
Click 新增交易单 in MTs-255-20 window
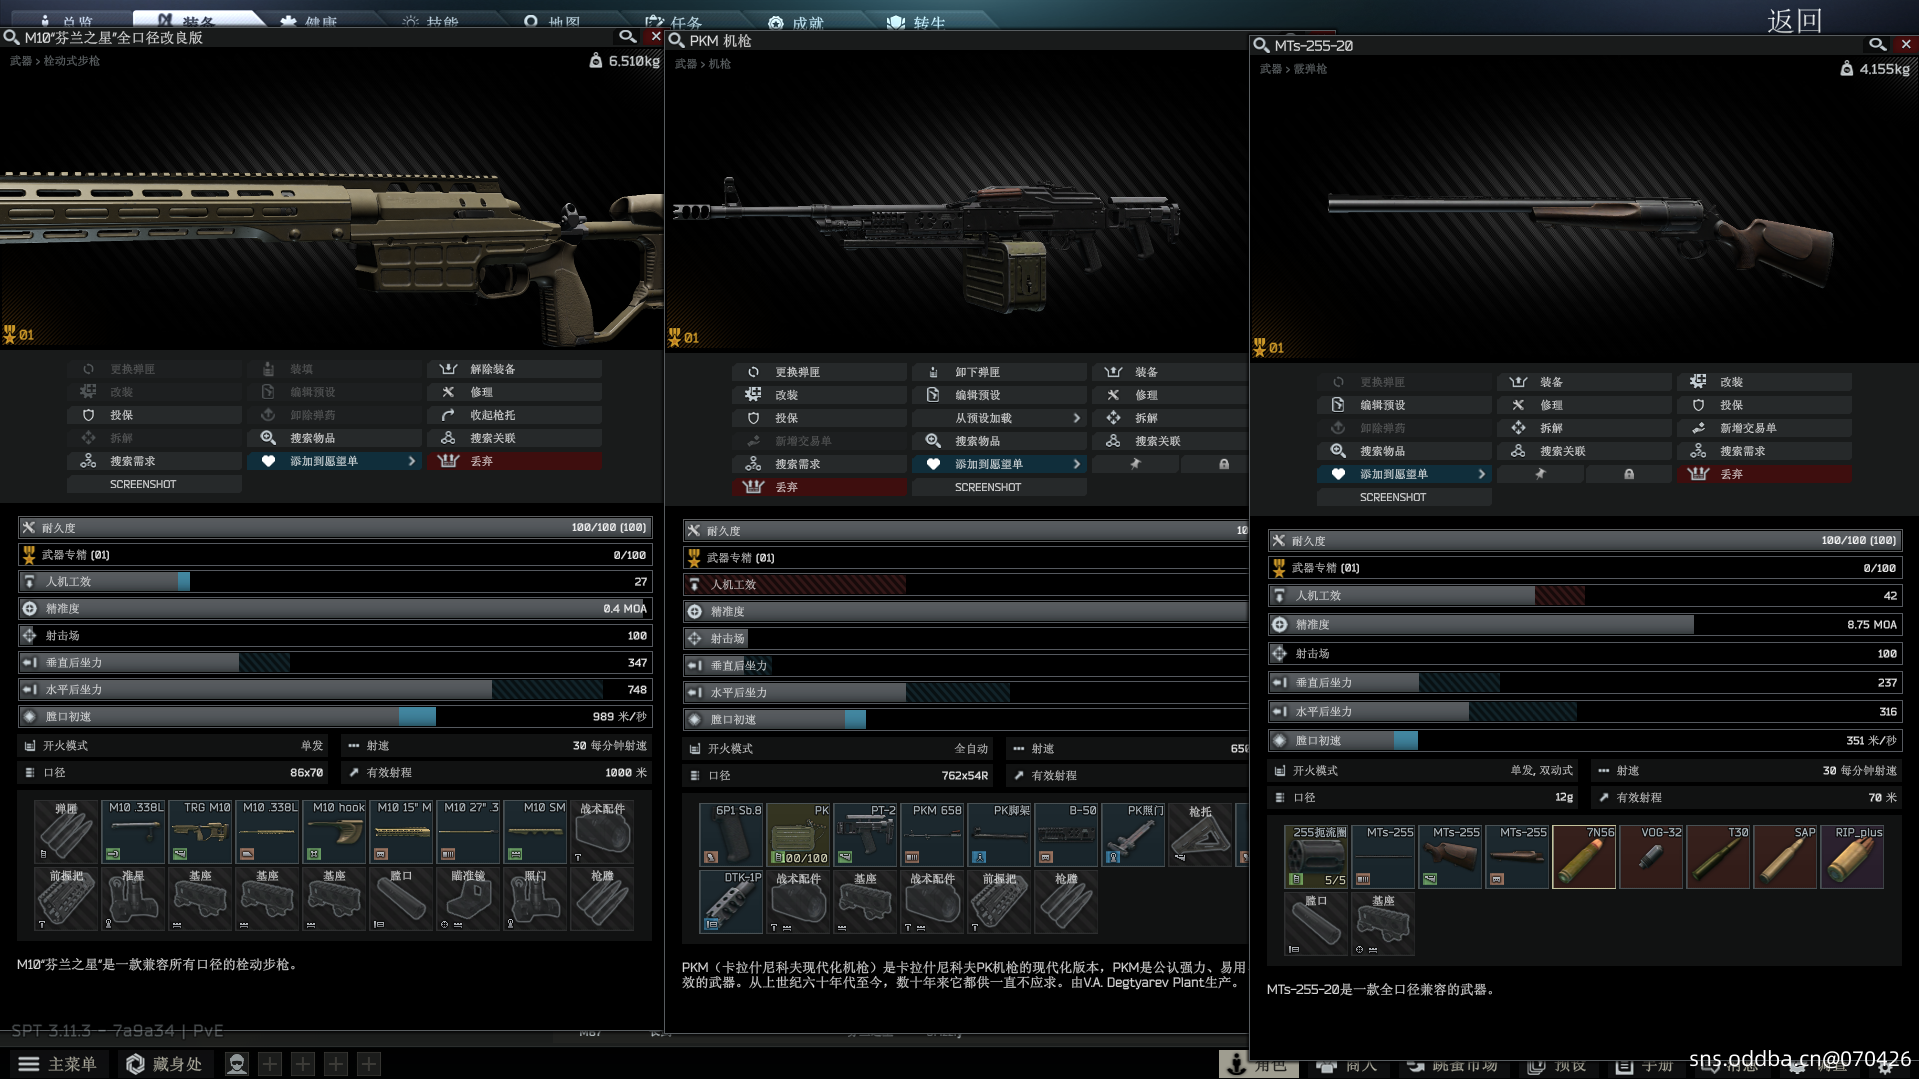click(x=1764, y=428)
